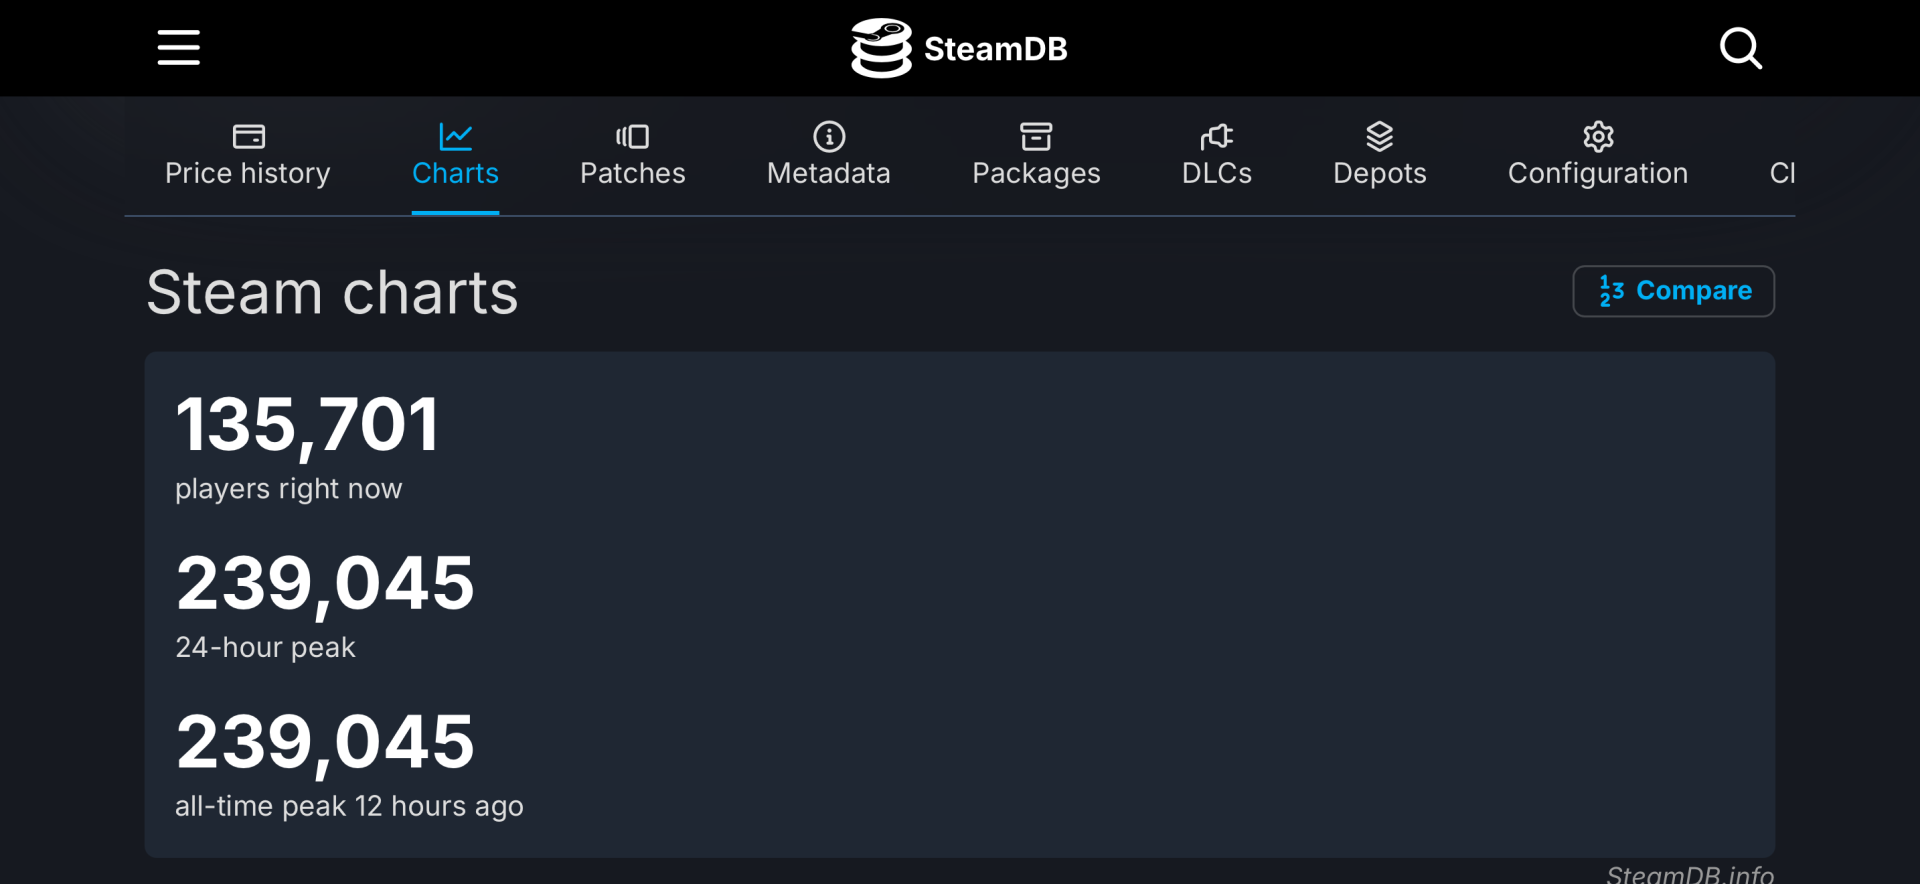Click the Price history card icon
This screenshot has width=1920, height=884.
[x=248, y=136]
